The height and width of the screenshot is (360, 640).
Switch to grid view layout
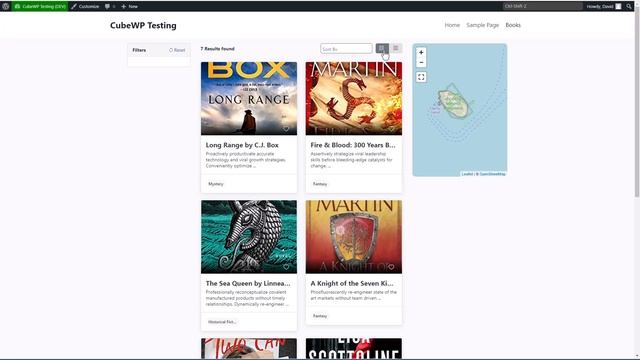[382, 48]
